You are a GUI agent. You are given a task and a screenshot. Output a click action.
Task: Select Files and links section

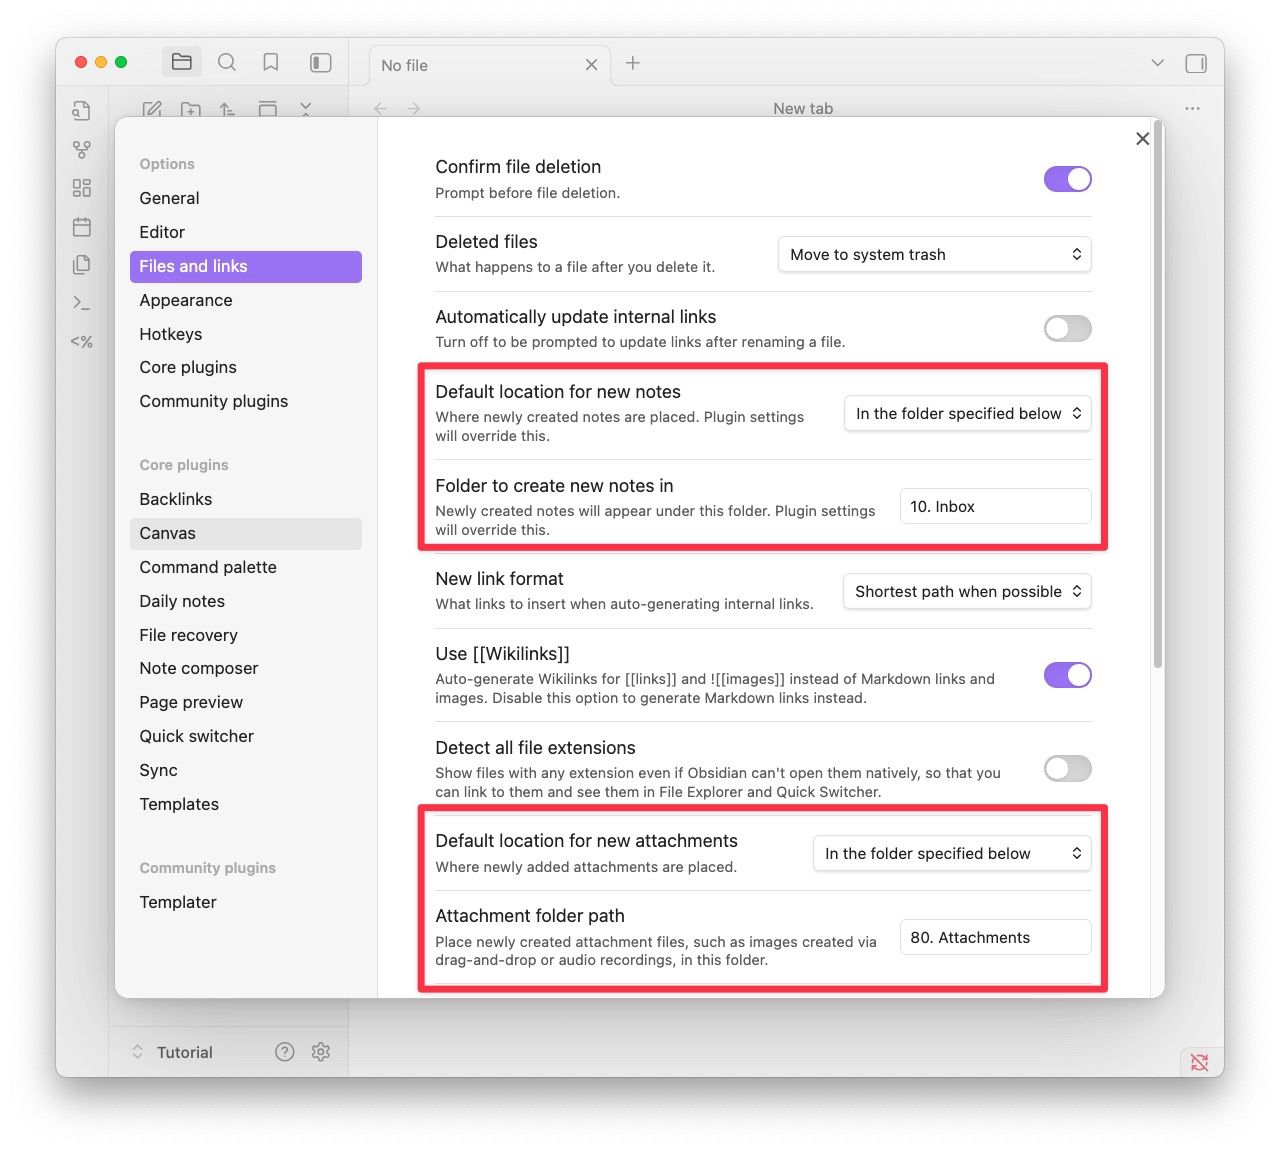coord(246,266)
